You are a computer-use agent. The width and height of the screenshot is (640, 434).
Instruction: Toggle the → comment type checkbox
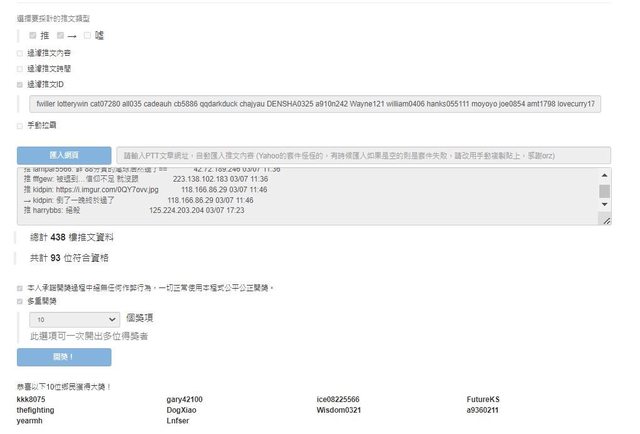[60, 36]
